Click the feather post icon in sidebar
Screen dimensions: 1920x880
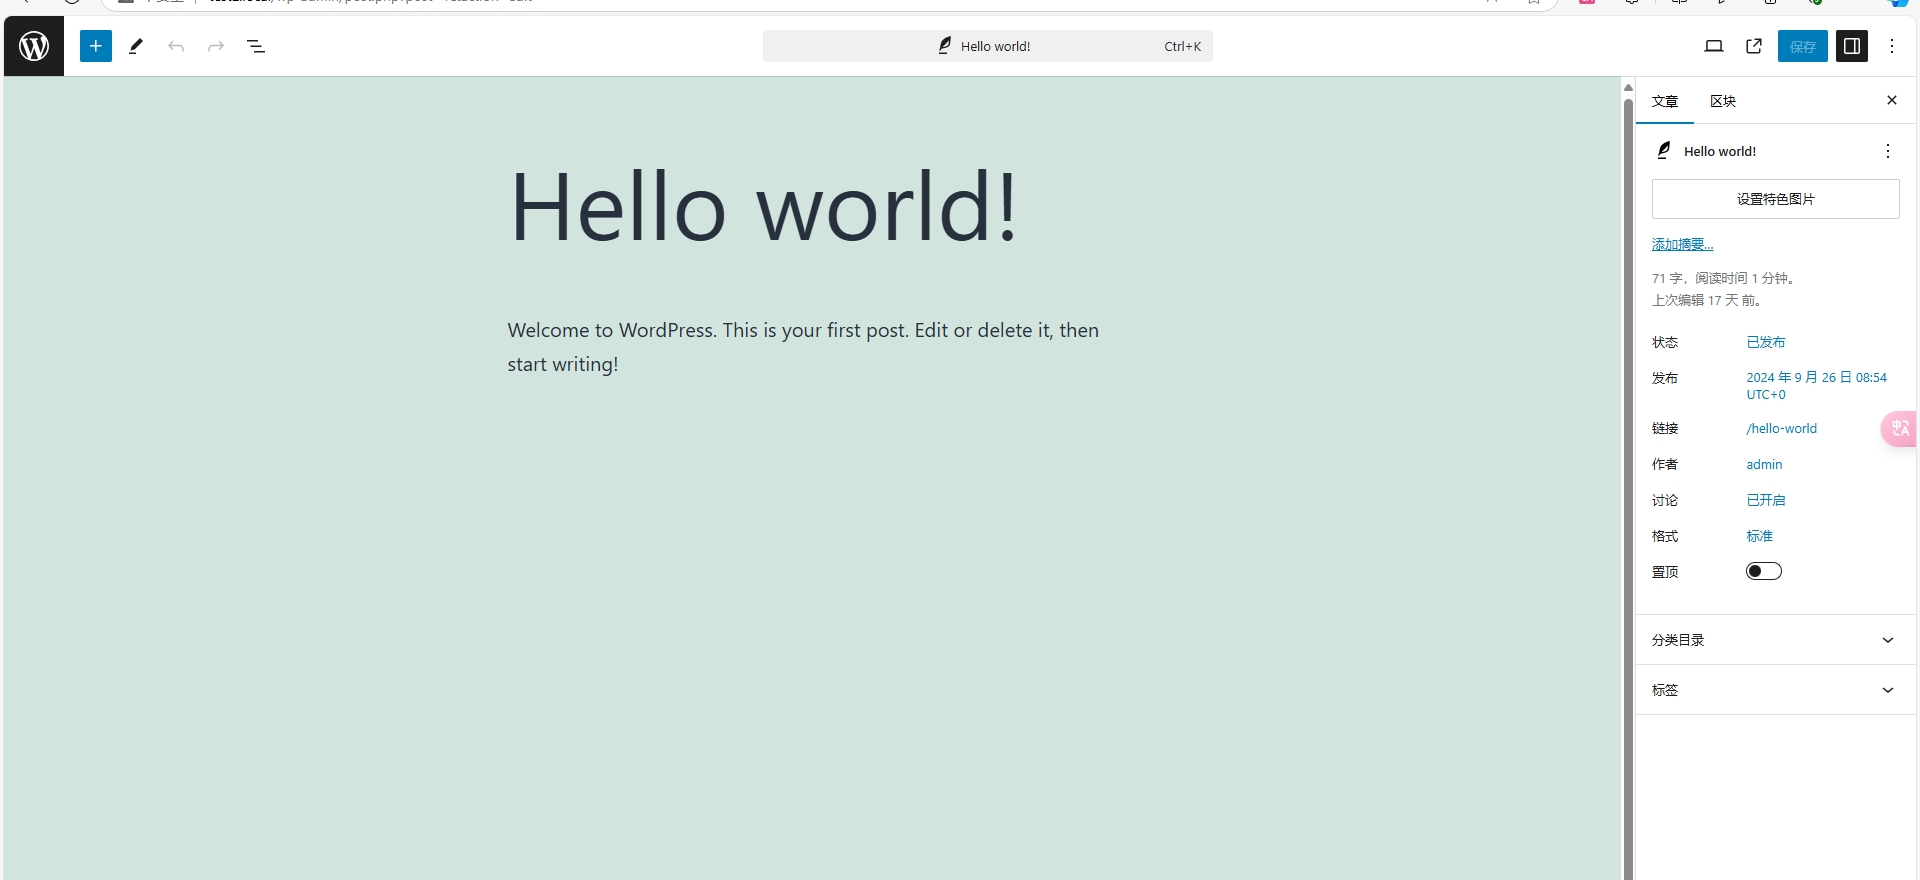point(1664,150)
